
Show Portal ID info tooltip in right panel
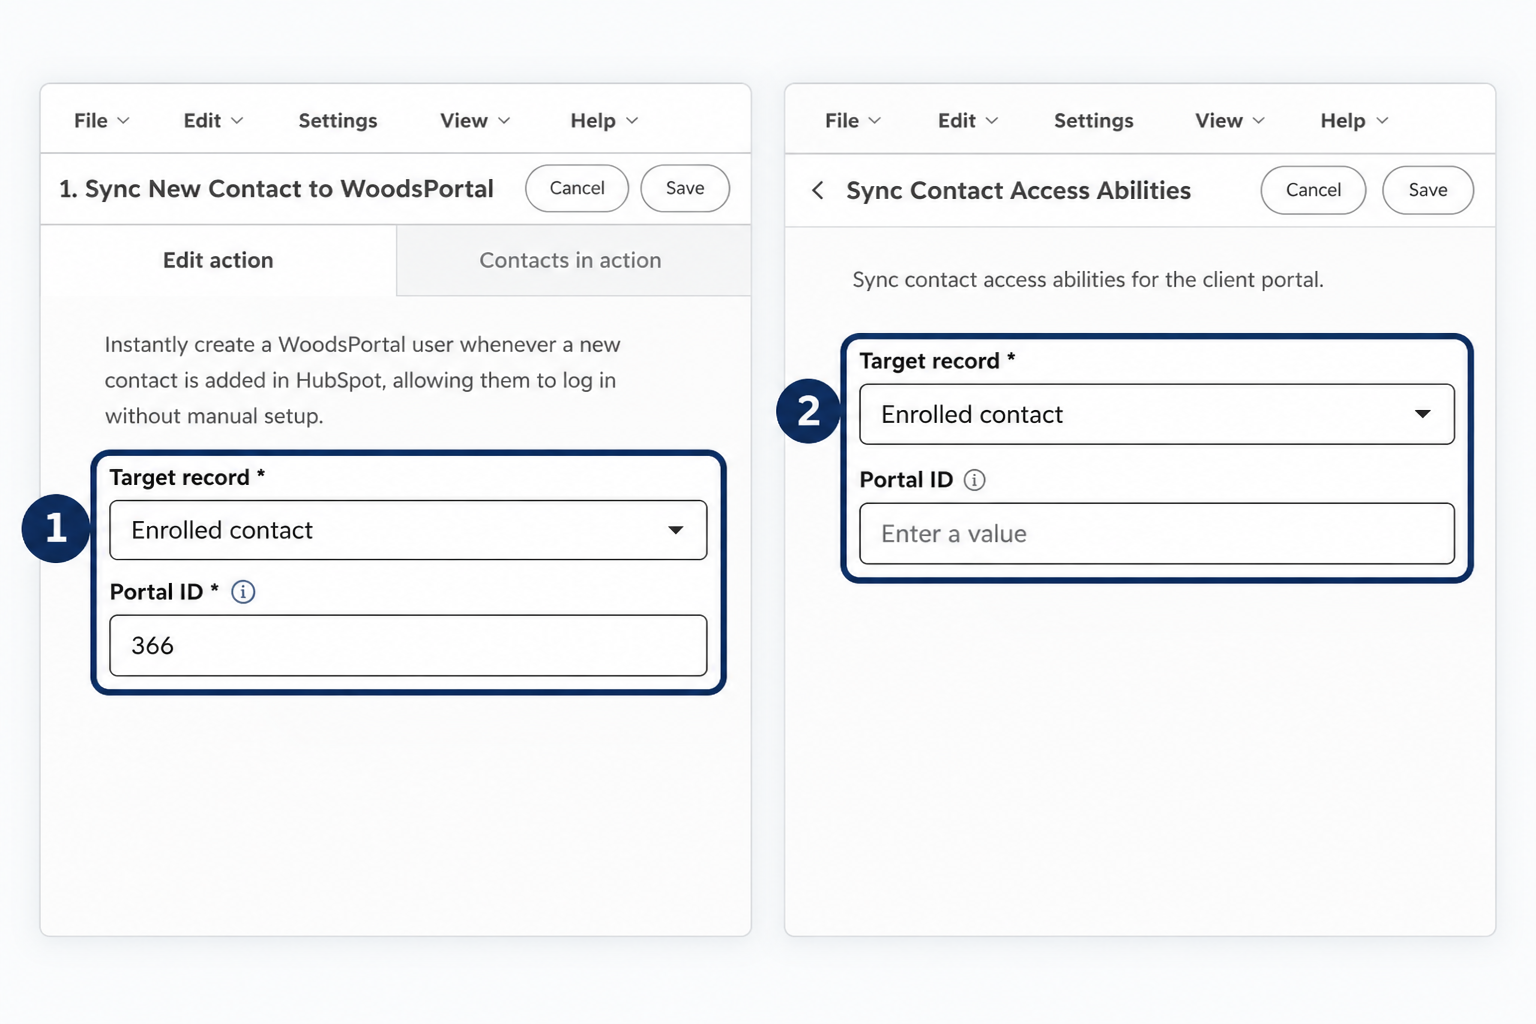pyautogui.click(x=975, y=480)
